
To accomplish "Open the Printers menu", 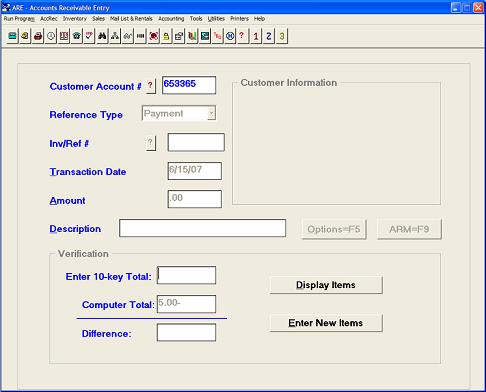I will (239, 19).
